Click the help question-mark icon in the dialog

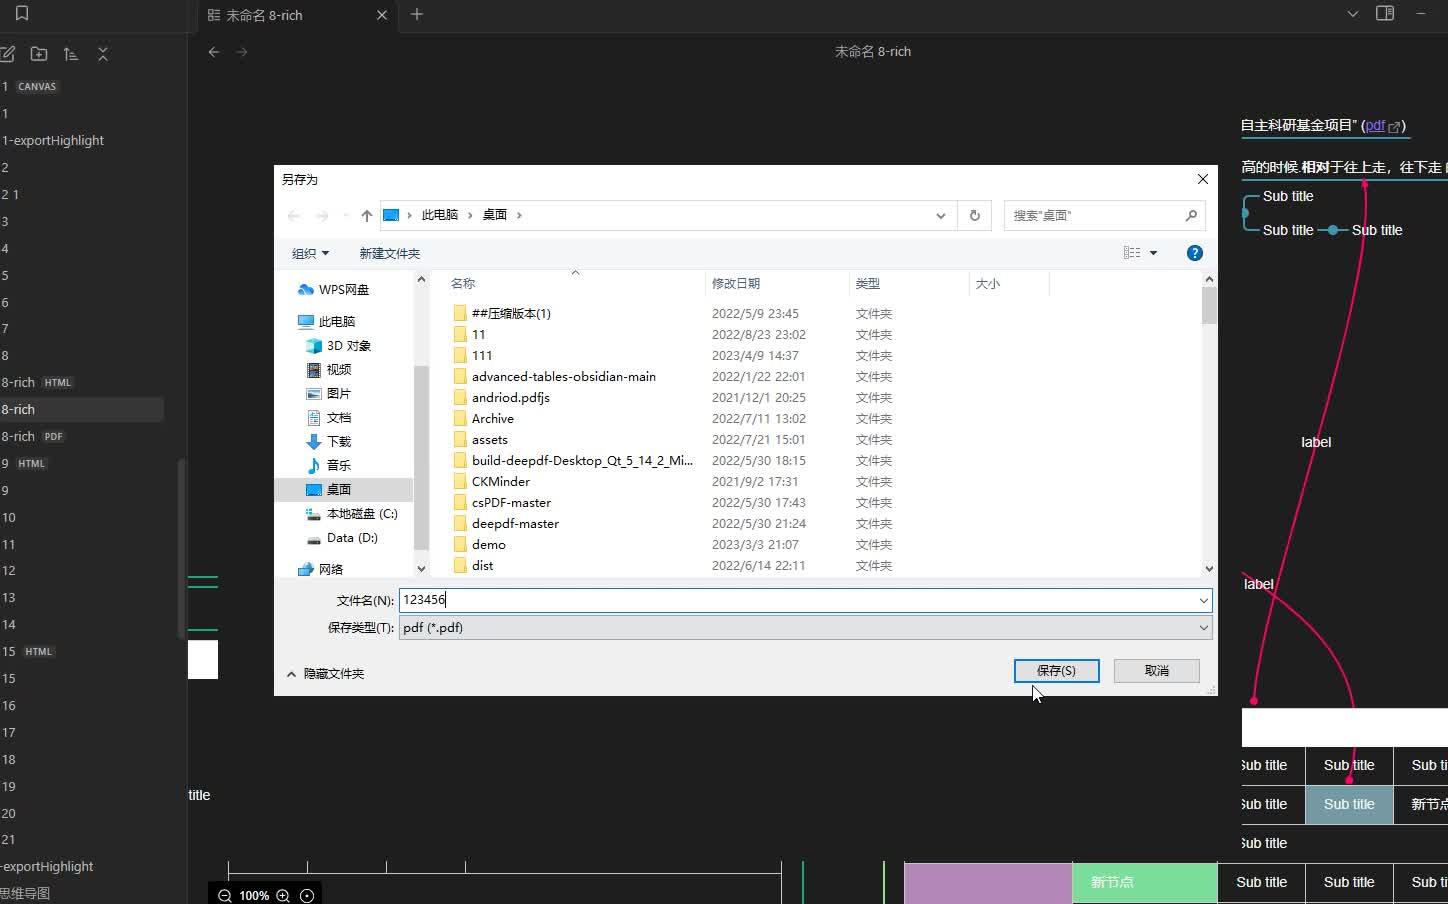(1194, 253)
